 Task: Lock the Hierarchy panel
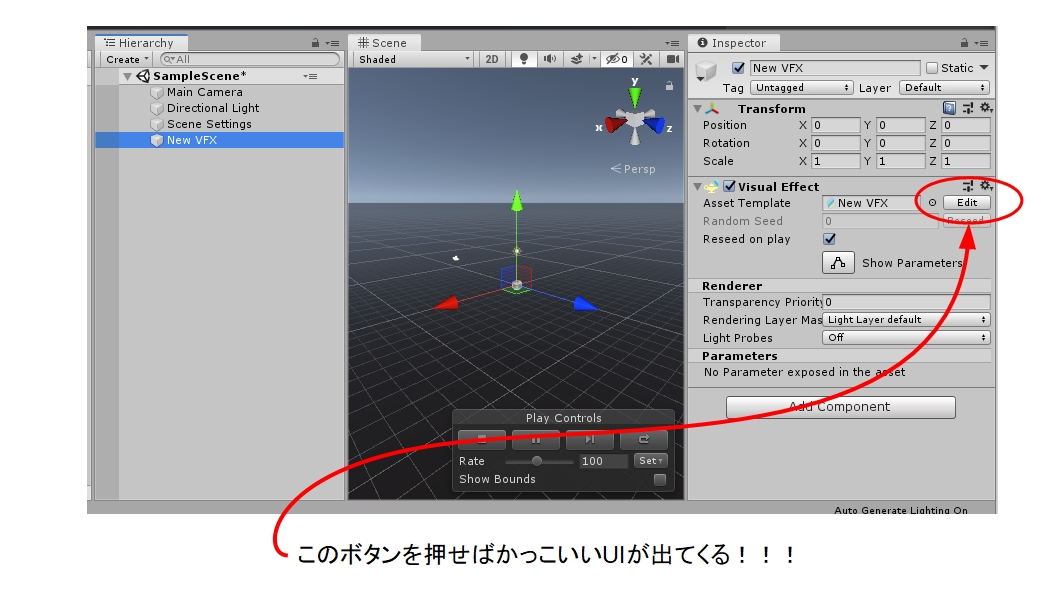[x=315, y=43]
